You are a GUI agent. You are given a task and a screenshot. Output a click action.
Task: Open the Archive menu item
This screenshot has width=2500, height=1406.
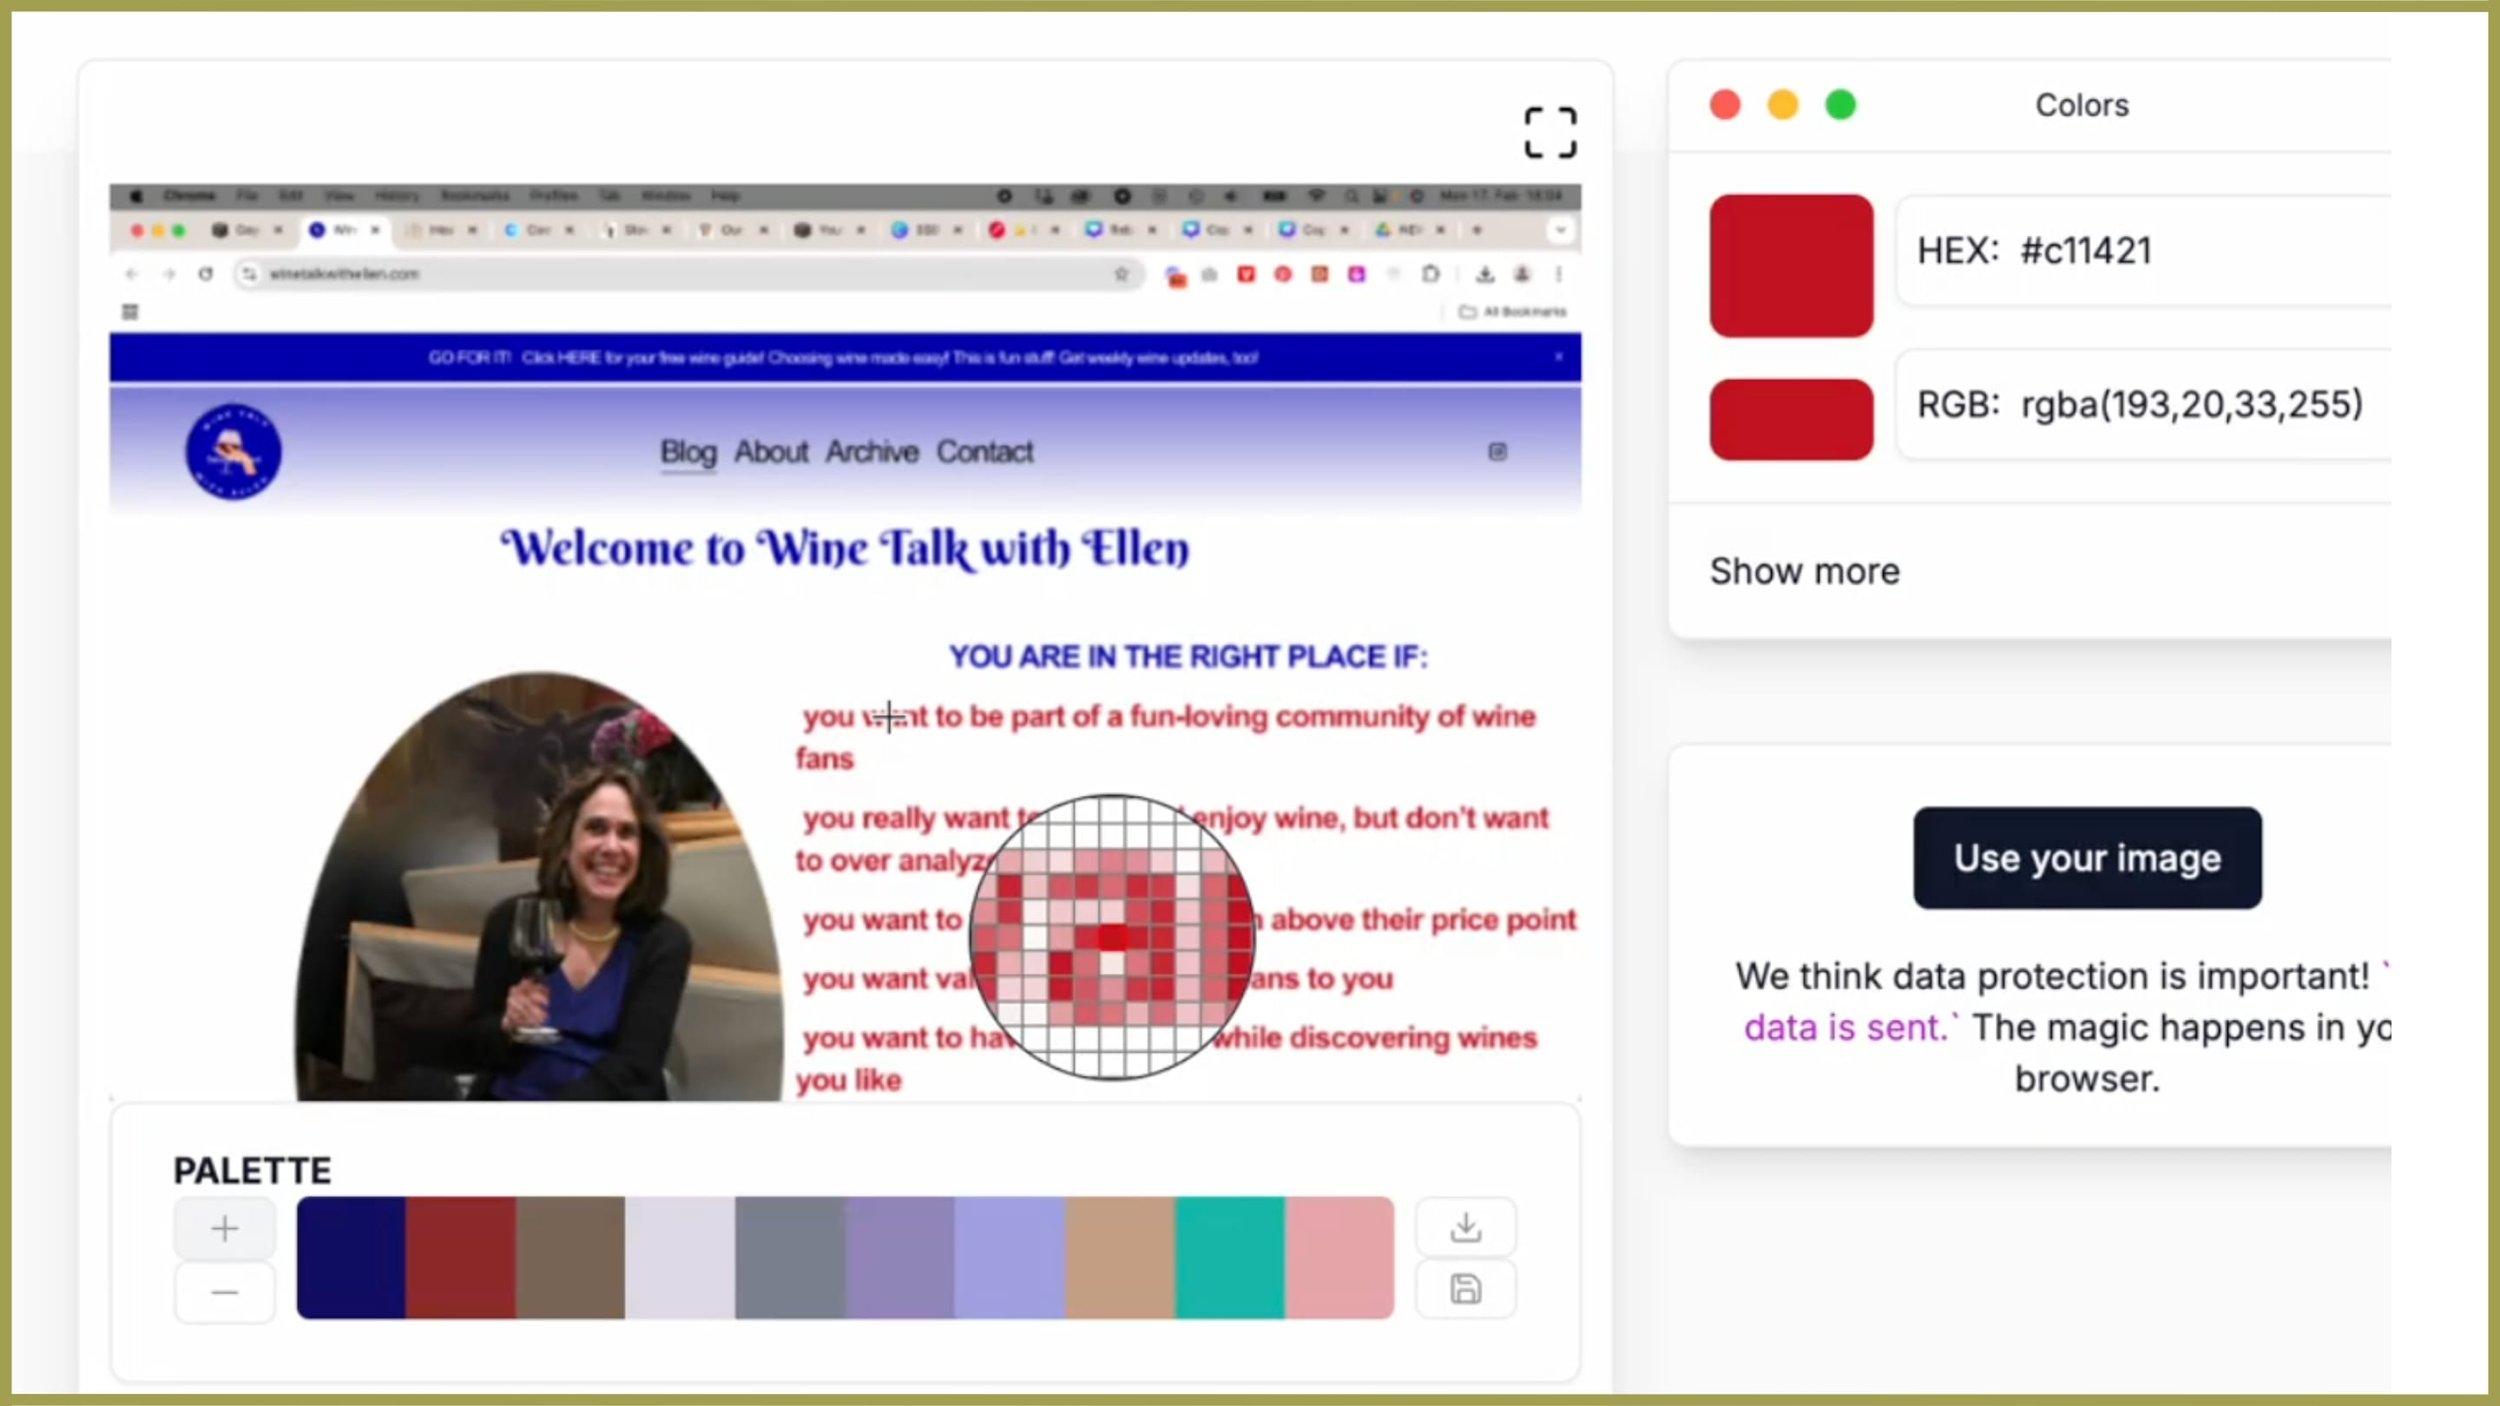[872, 452]
